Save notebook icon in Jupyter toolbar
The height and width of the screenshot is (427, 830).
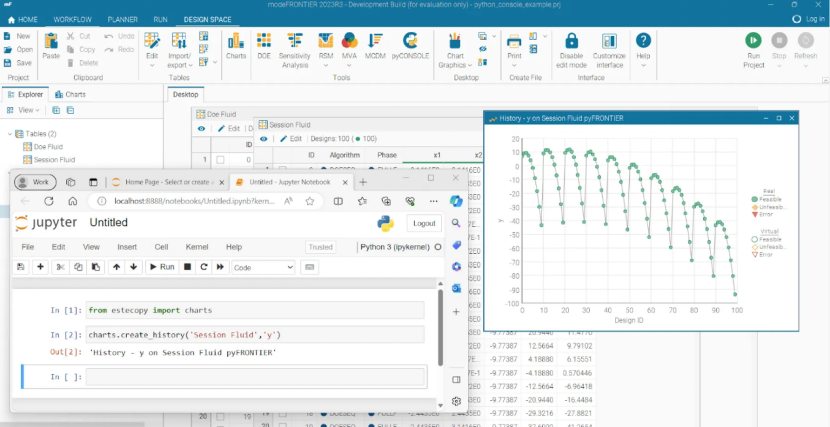(21, 267)
